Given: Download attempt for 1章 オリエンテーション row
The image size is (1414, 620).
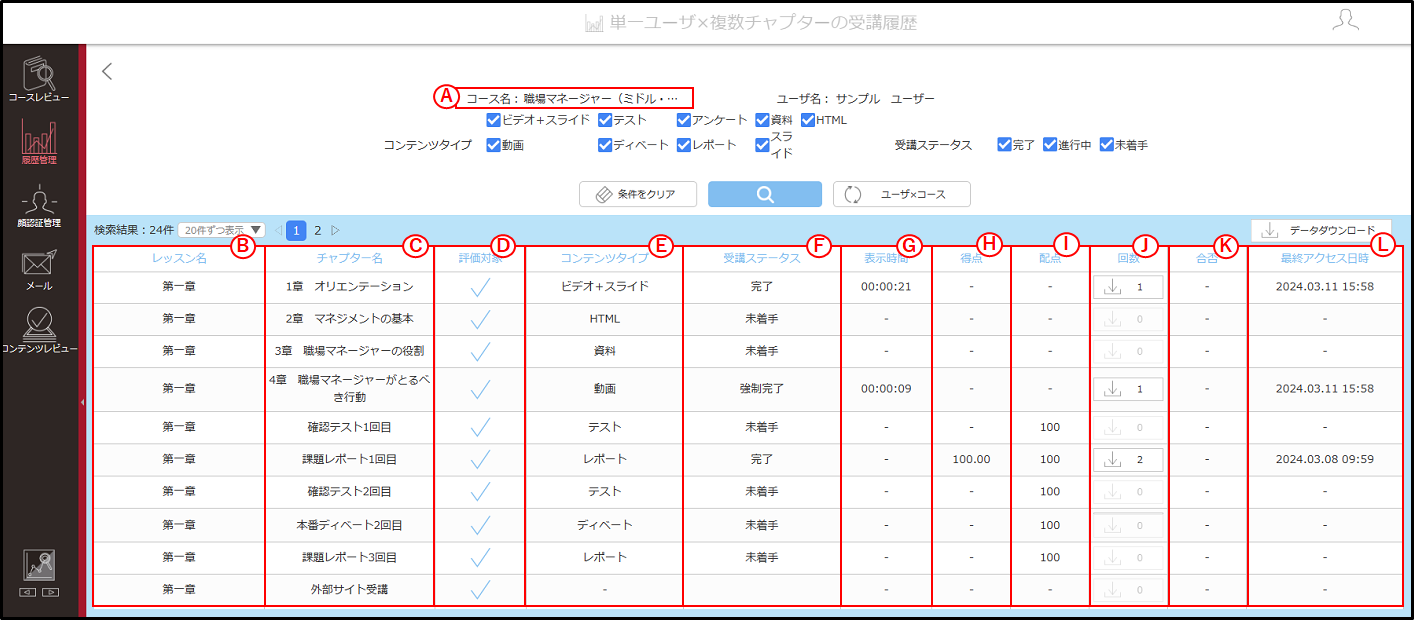Looking at the screenshot, I should pos(1127,287).
